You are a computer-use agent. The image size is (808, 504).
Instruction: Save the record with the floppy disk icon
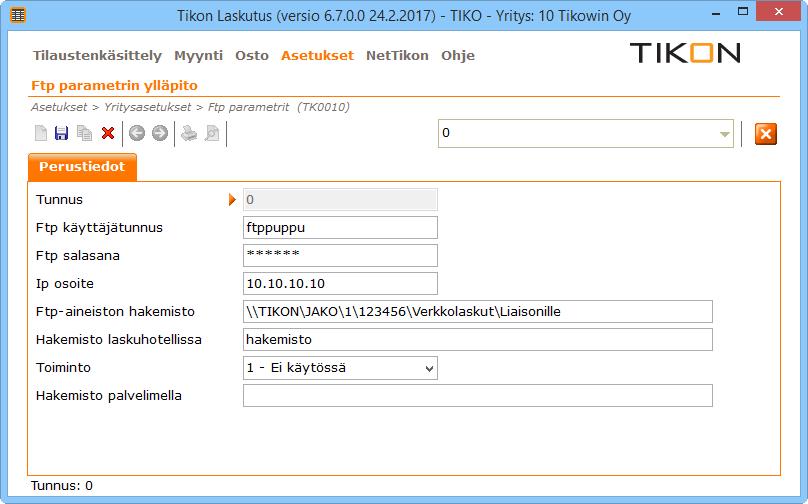61,133
